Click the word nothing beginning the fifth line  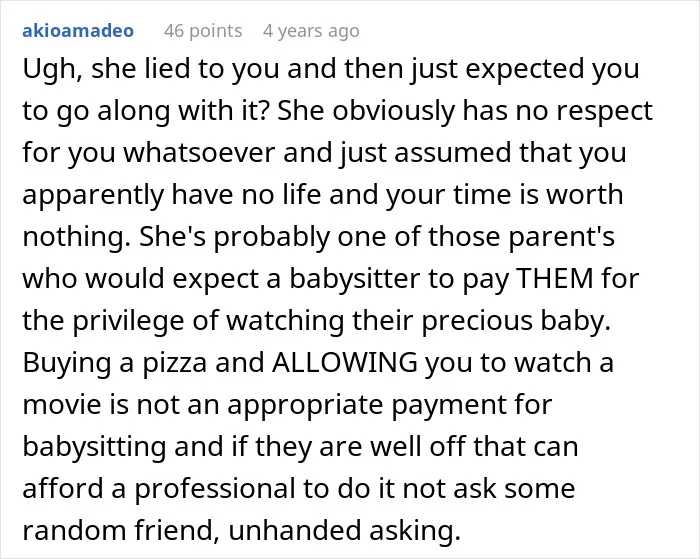[74, 238]
